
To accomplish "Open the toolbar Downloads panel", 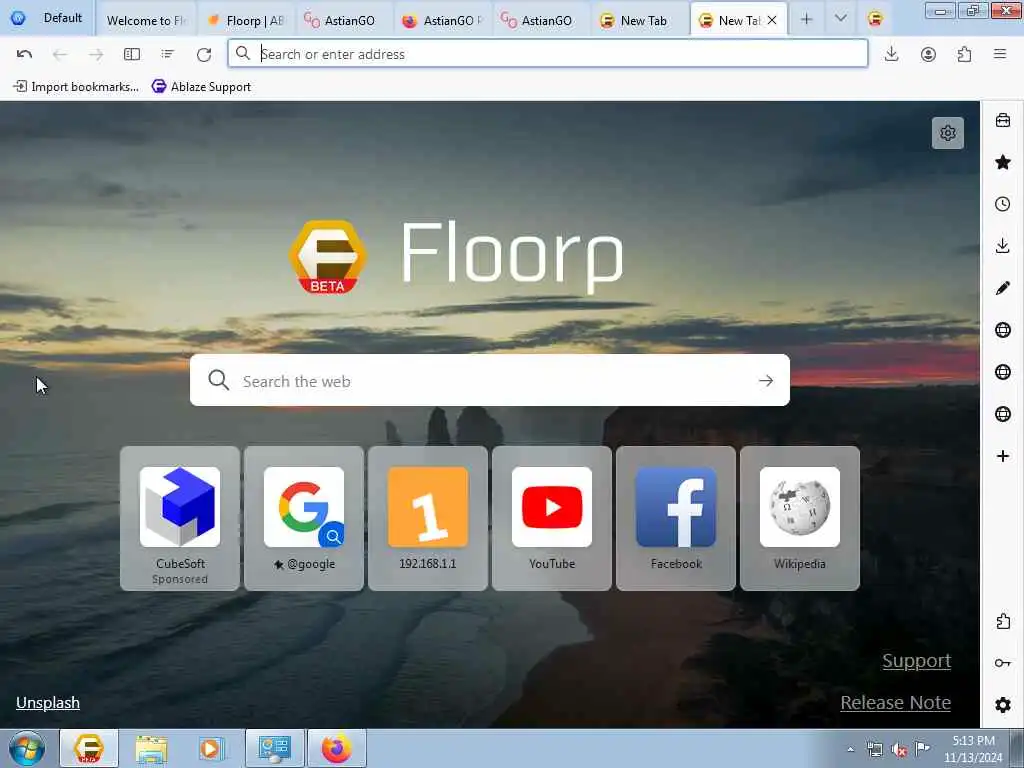I will pos(891,54).
